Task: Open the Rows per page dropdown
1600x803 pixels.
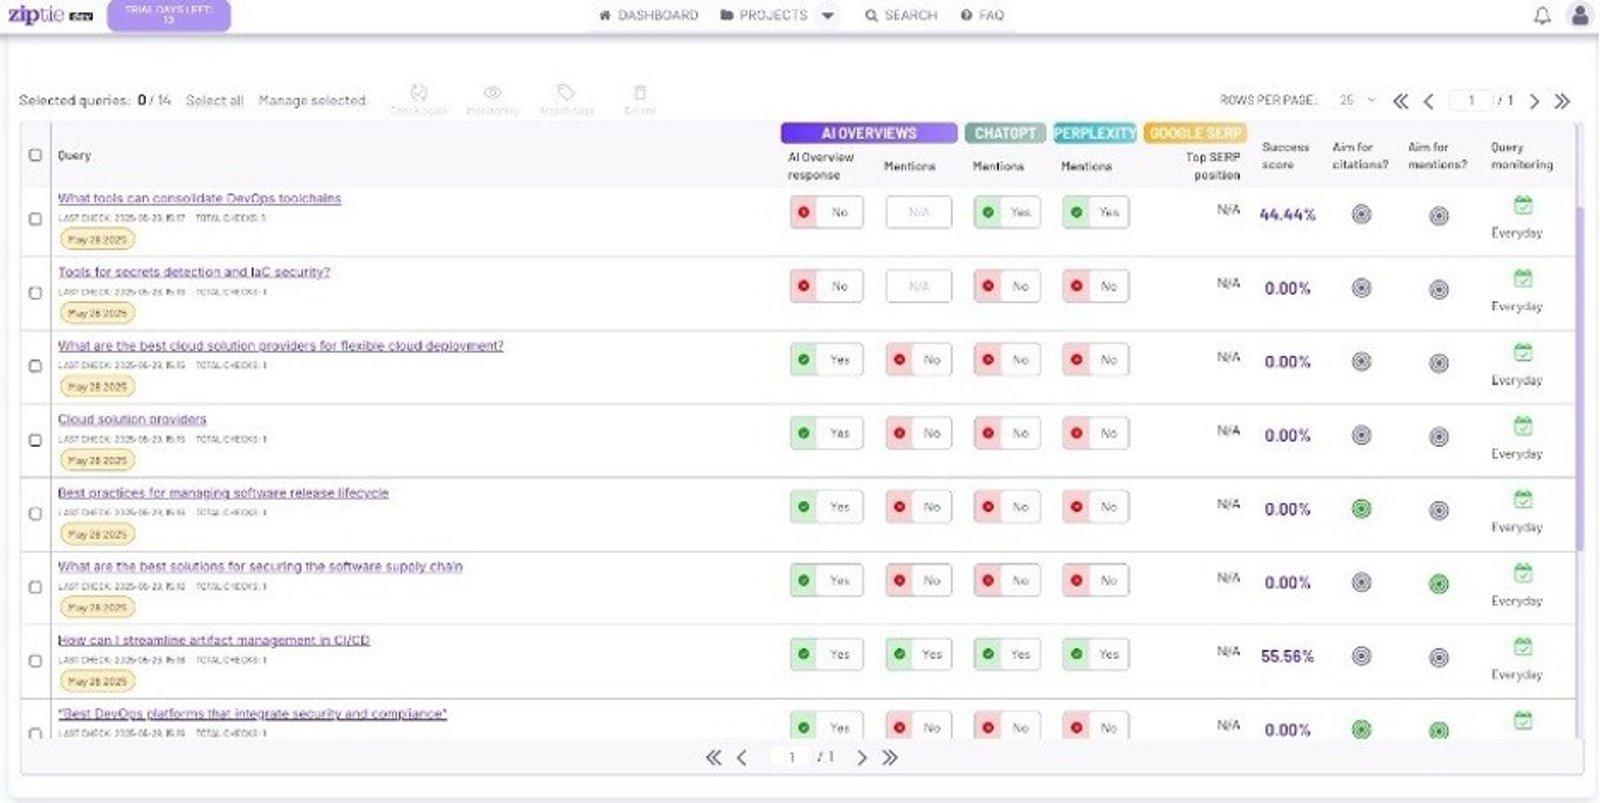Action: [x=1358, y=100]
